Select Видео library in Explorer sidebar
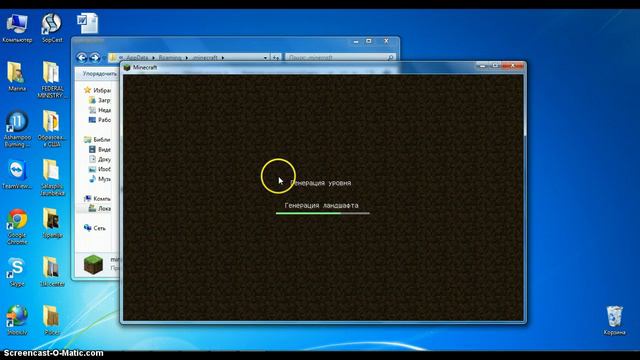 click(100, 149)
